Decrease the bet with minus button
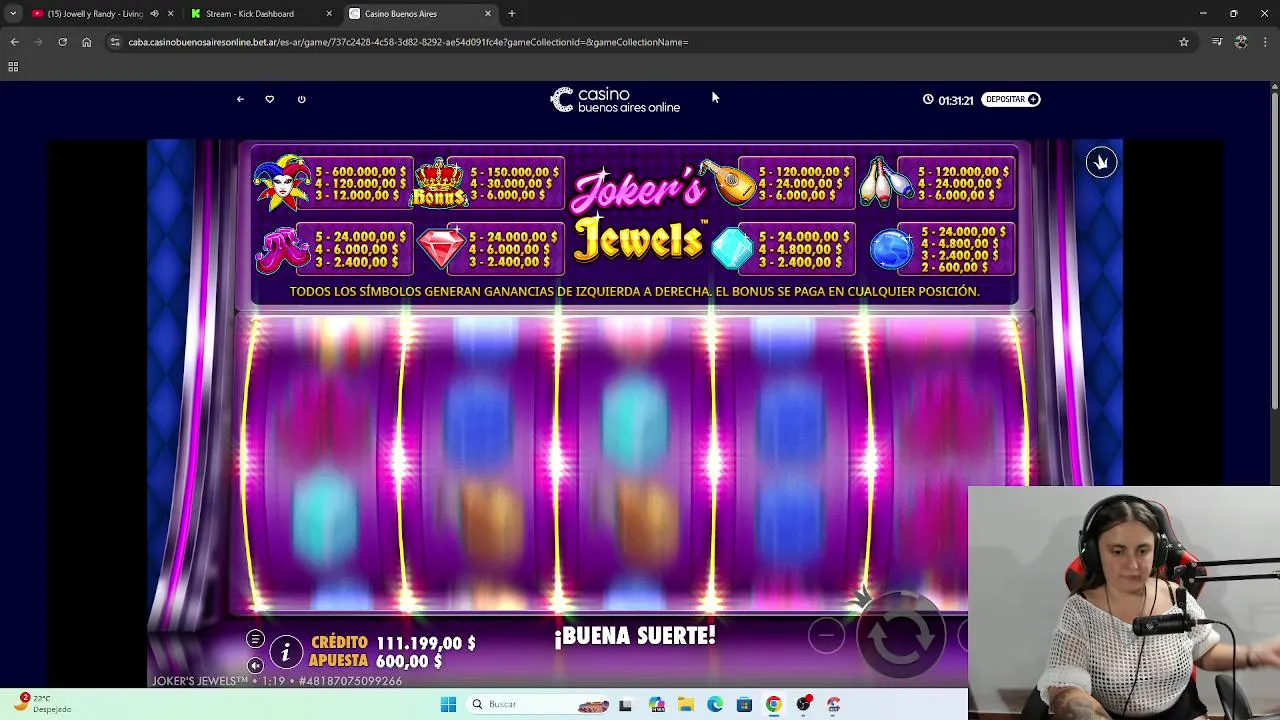Image resolution: width=1280 pixels, height=720 pixels. tap(826, 634)
